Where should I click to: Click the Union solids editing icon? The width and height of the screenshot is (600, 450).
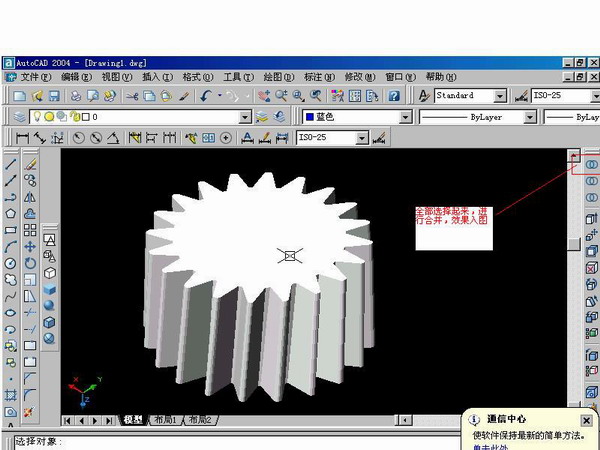(x=592, y=165)
